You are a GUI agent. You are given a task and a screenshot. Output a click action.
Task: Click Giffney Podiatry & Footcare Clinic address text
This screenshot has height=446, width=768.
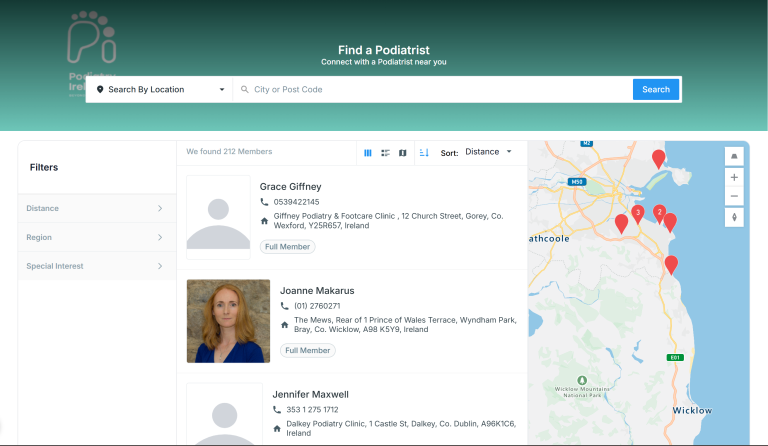[x=388, y=221]
